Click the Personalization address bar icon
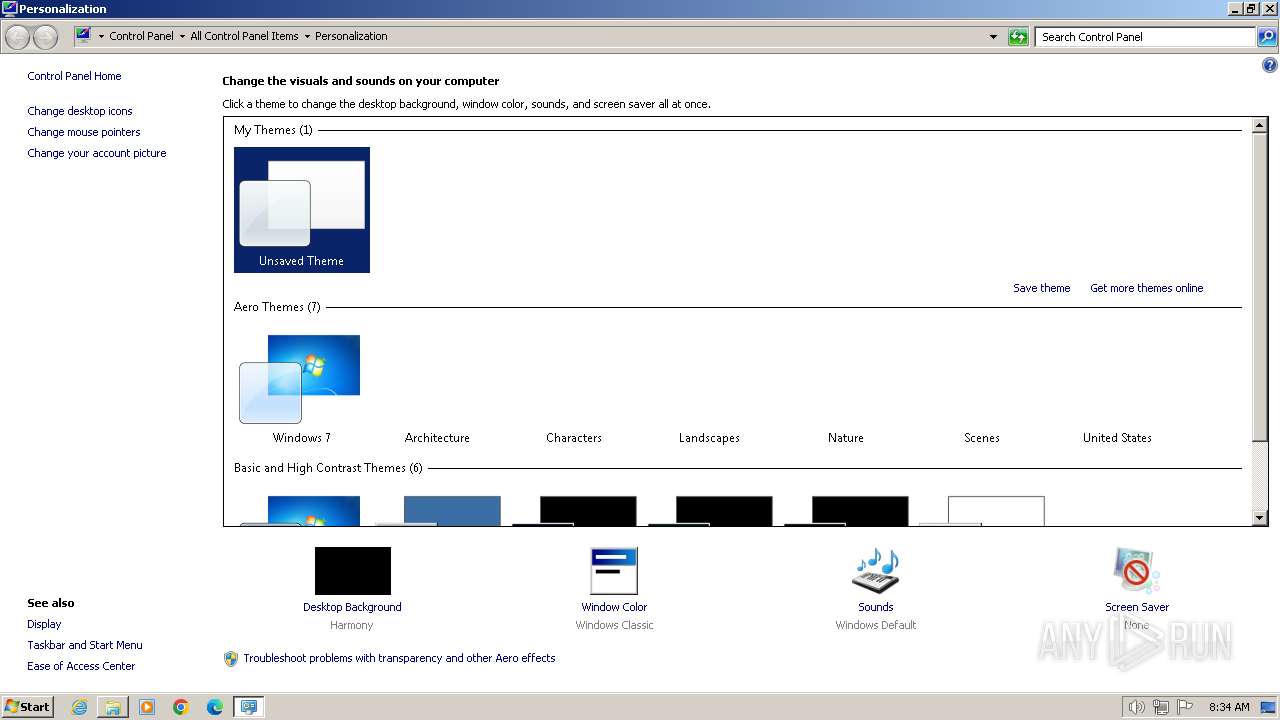Image resolution: width=1280 pixels, height=720 pixels. 83,36
